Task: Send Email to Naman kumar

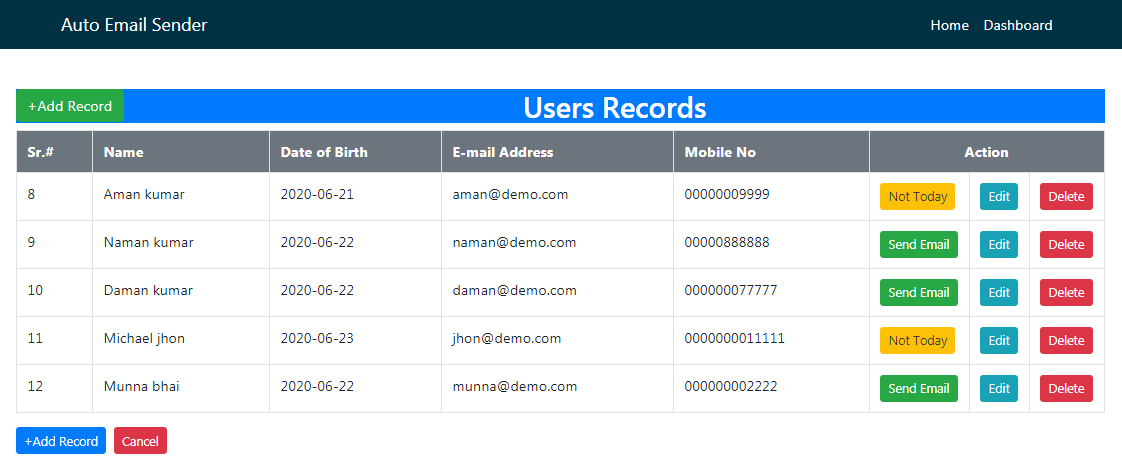Action: coord(919,244)
